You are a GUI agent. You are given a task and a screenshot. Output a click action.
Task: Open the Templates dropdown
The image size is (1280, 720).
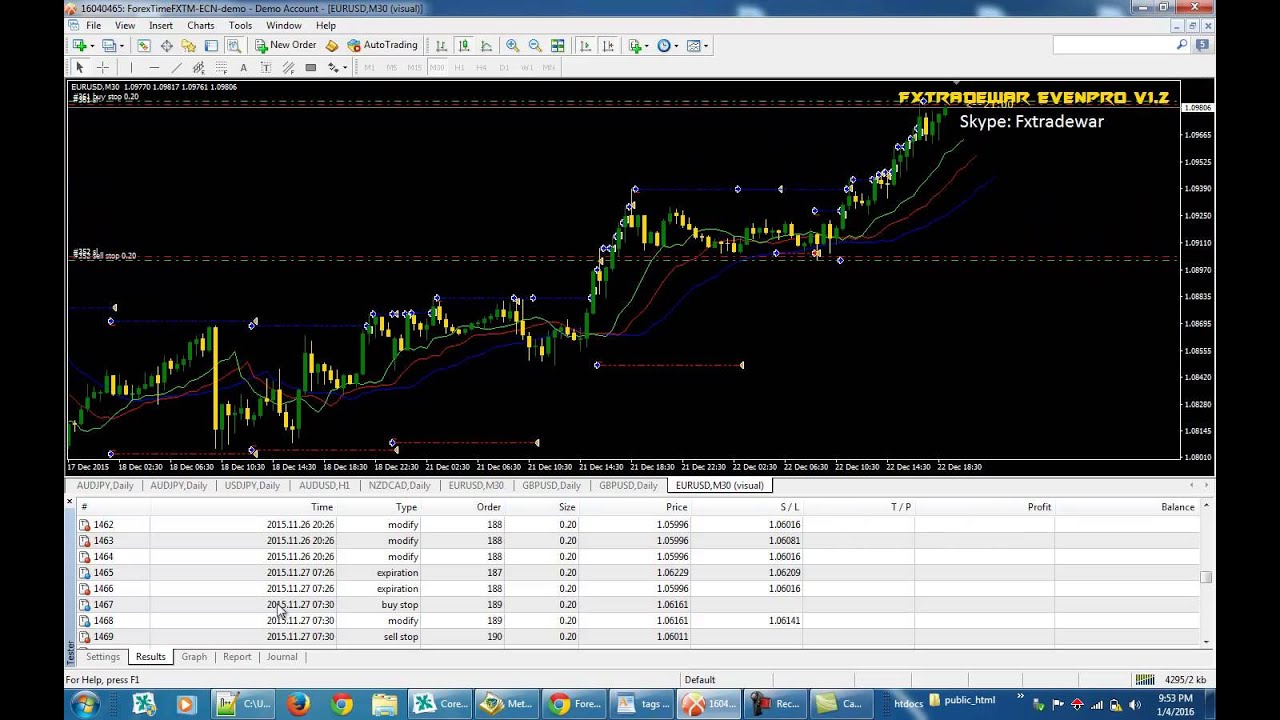click(697, 45)
